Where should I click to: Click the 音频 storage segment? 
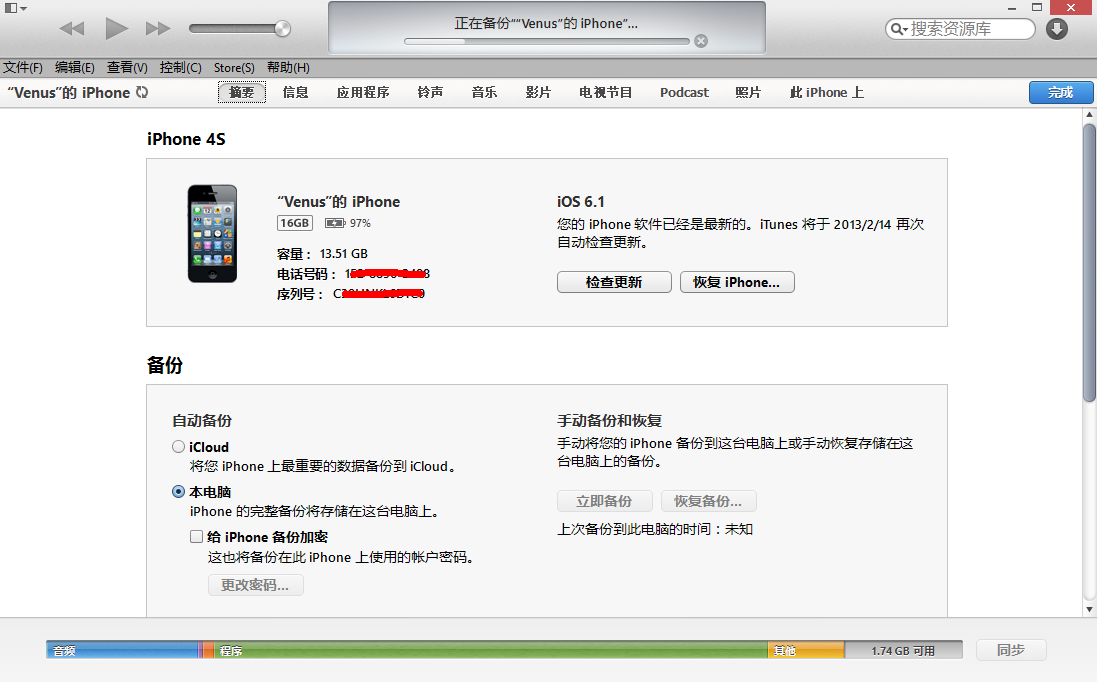(x=122, y=650)
